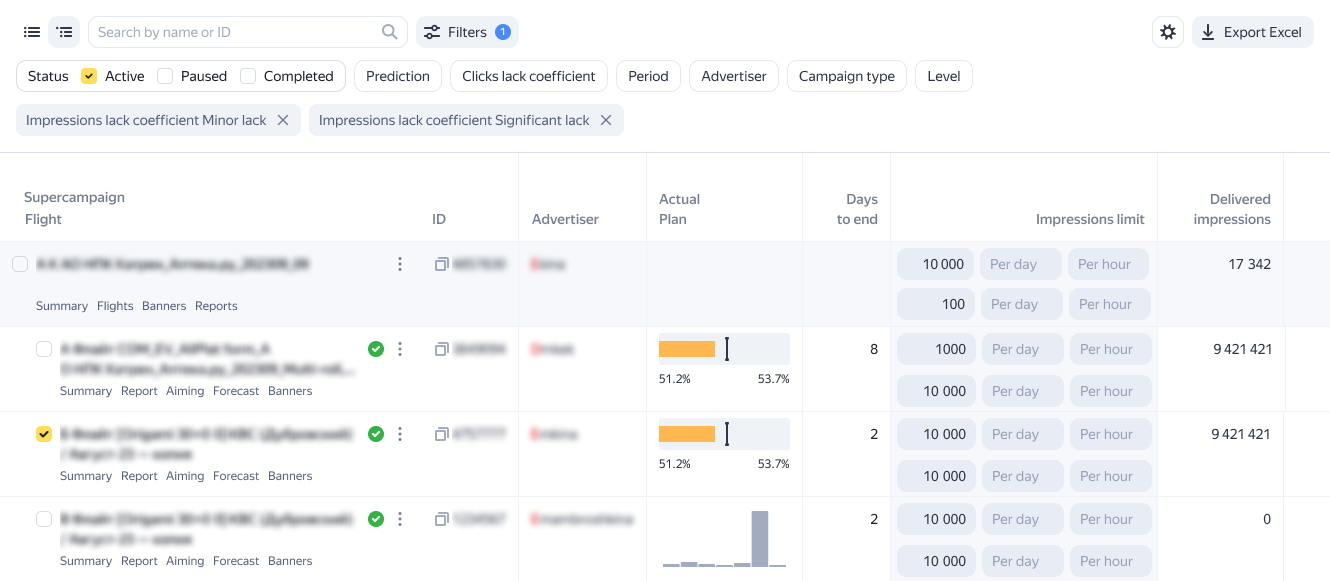Switch to nested tree view icon

[64, 32]
